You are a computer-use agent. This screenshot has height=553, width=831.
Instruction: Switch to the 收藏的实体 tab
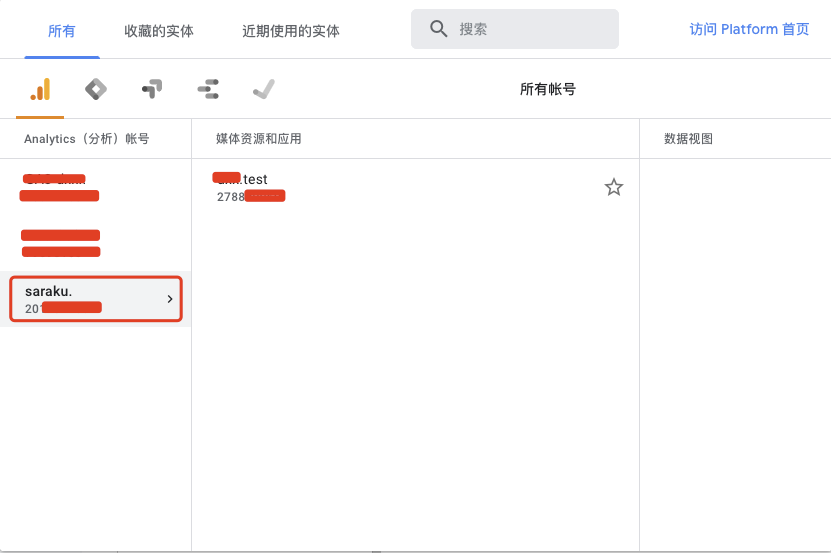tap(158, 31)
